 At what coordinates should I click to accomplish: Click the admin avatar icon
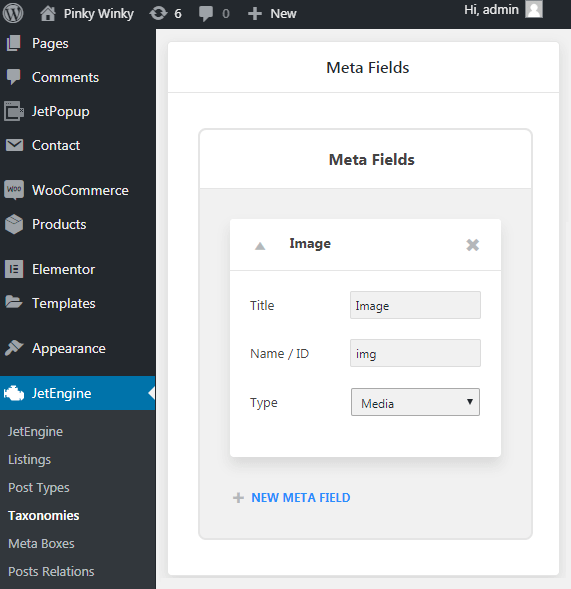(534, 9)
